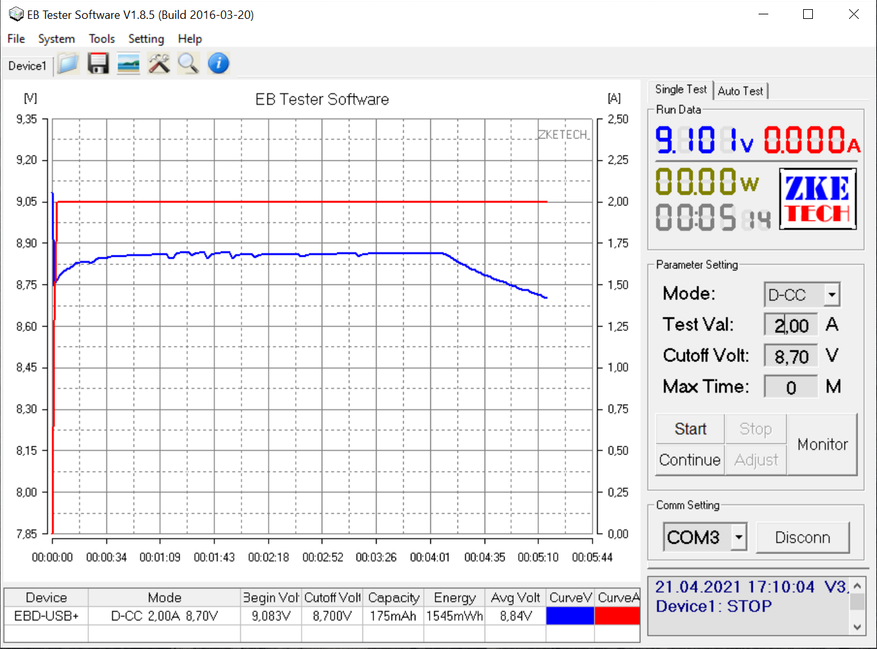Select the Device1 tab

(27, 66)
